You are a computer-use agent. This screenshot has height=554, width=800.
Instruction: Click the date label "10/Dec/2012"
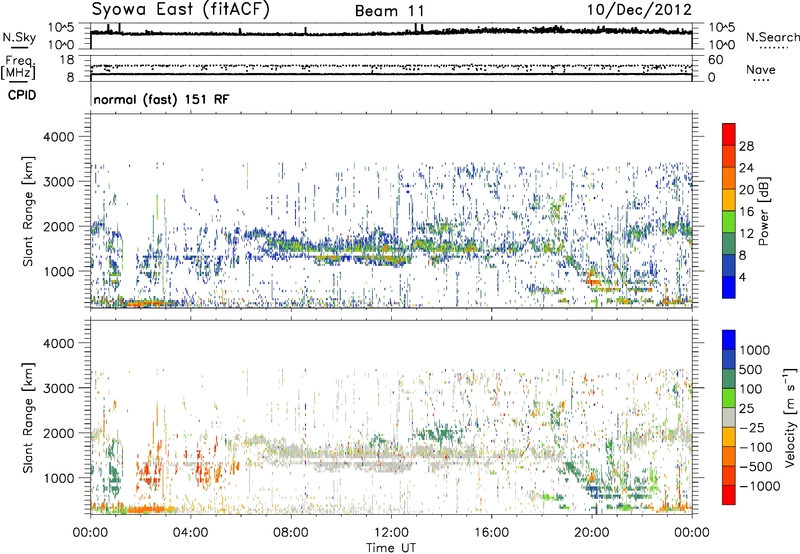639,10
